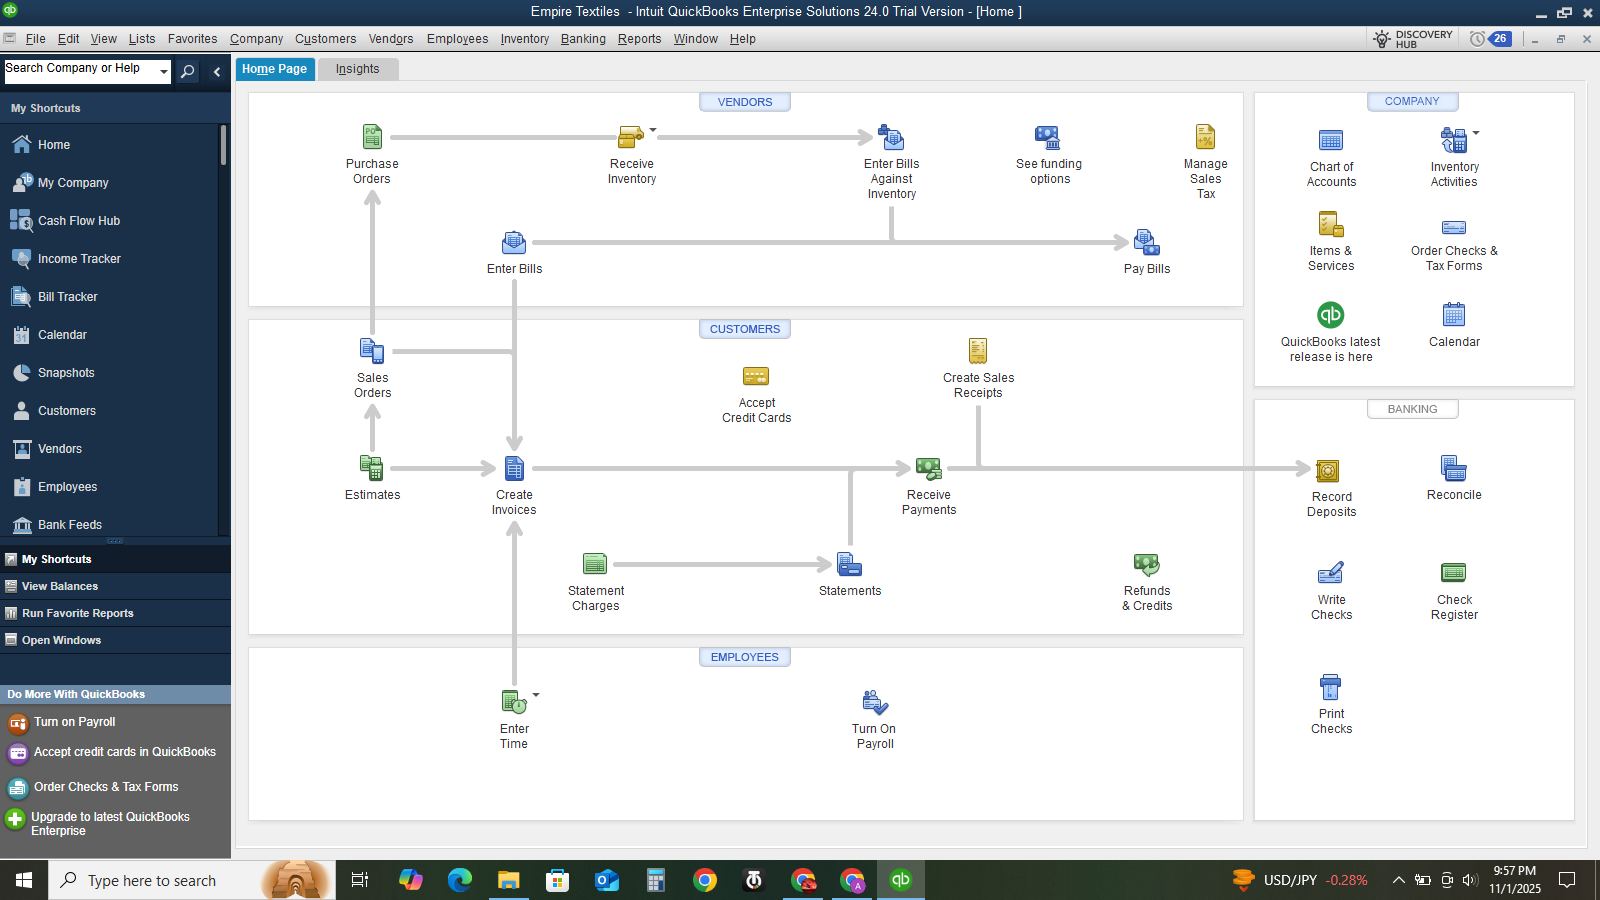Expand the Enter Time dropdown arrow
This screenshot has height=900, width=1600.
click(x=536, y=694)
